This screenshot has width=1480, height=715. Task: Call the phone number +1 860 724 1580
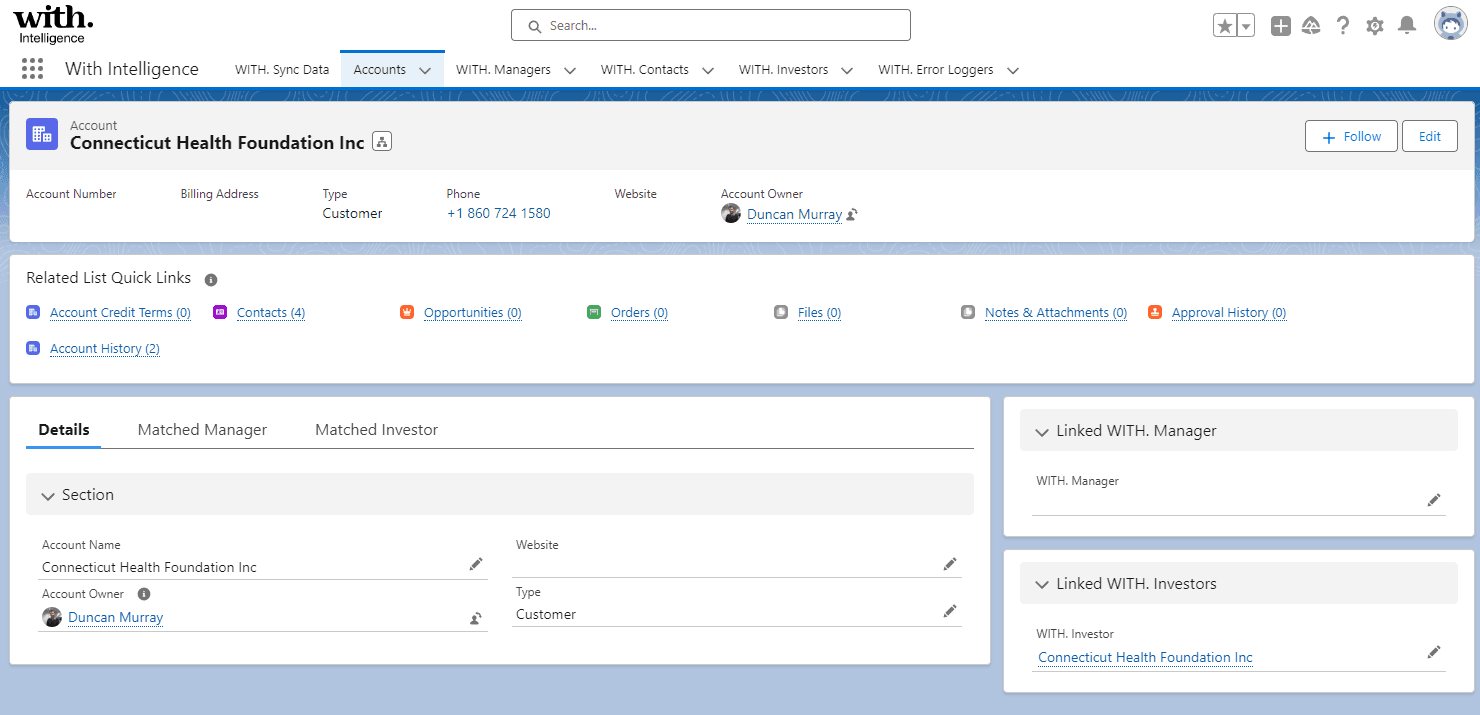point(499,213)
